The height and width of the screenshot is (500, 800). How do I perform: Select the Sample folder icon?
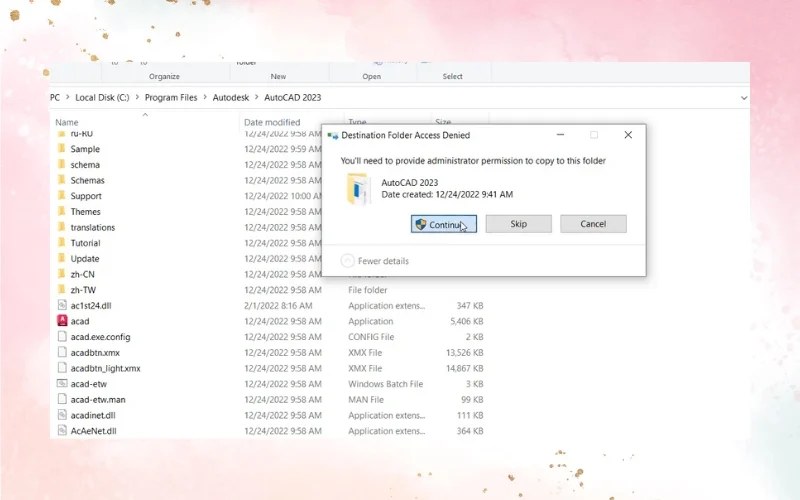pyautogui.click(x=62, y=149)
